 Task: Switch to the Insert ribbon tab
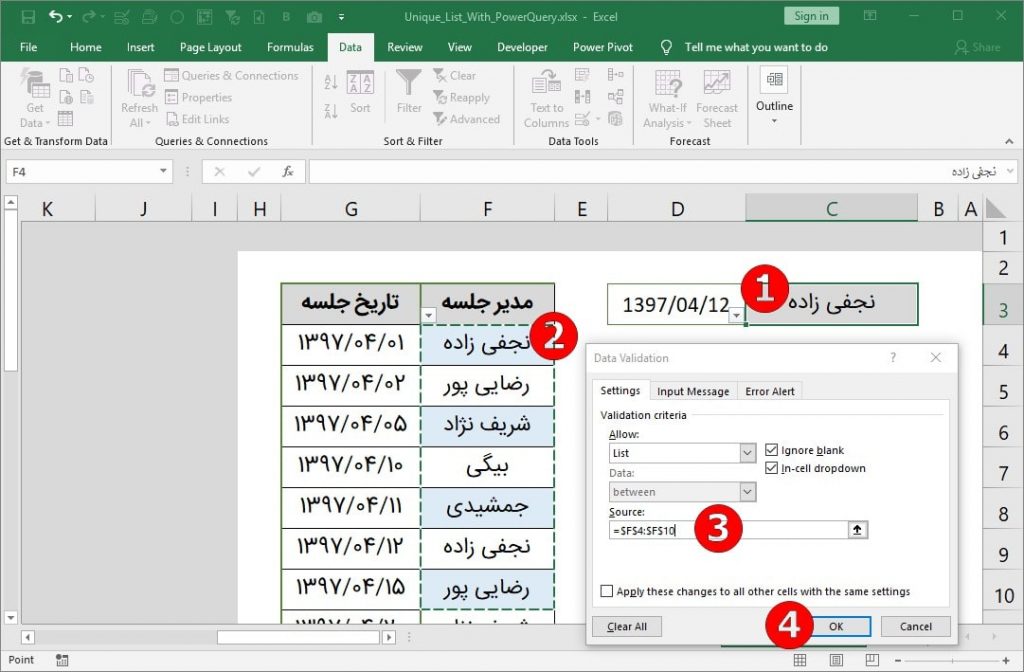140,47
